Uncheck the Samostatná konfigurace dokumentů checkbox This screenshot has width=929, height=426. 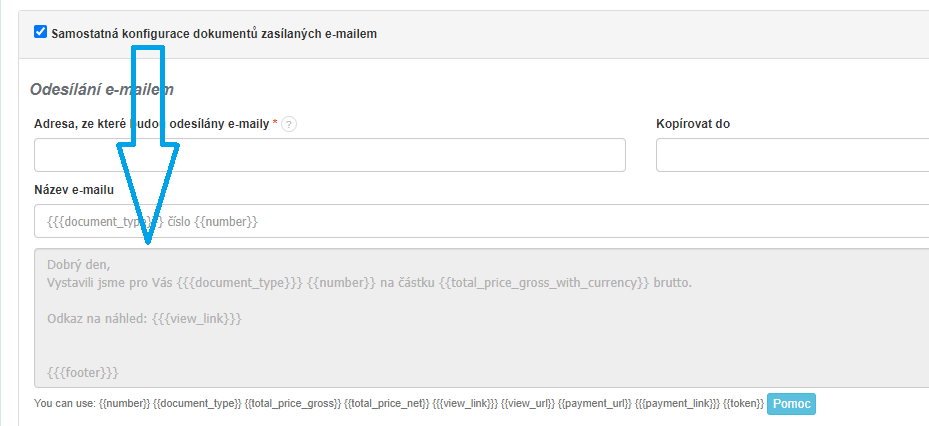(x=41, y=32)
